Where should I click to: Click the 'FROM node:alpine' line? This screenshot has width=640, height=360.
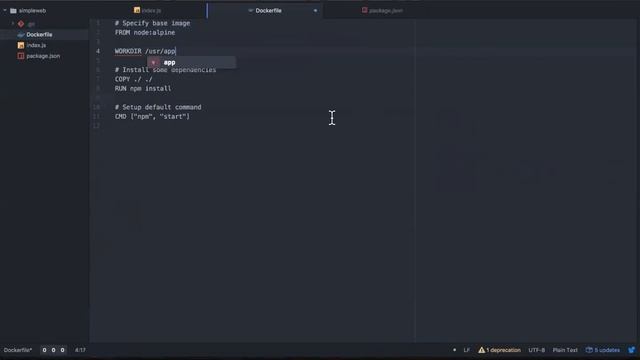[x=145, y=33]
